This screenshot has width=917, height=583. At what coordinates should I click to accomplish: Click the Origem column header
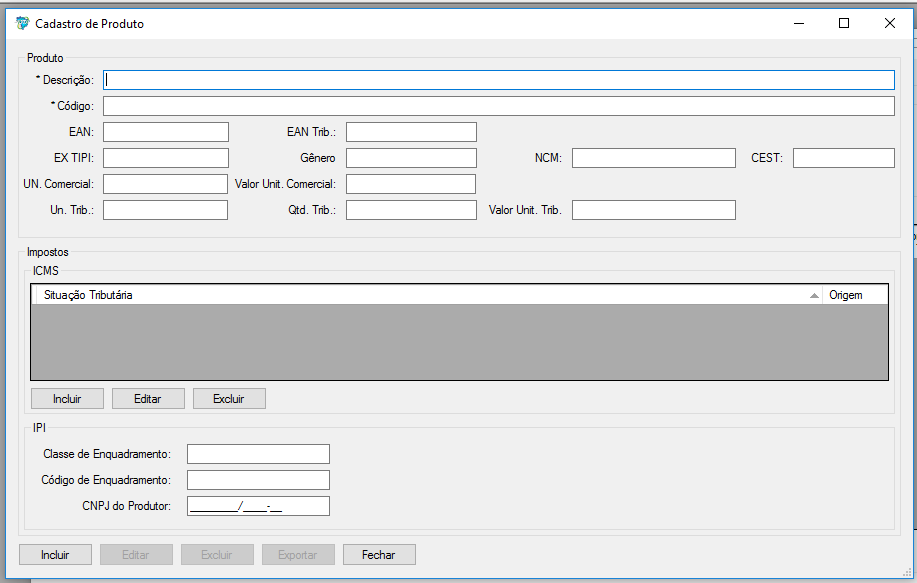(855, 295)
